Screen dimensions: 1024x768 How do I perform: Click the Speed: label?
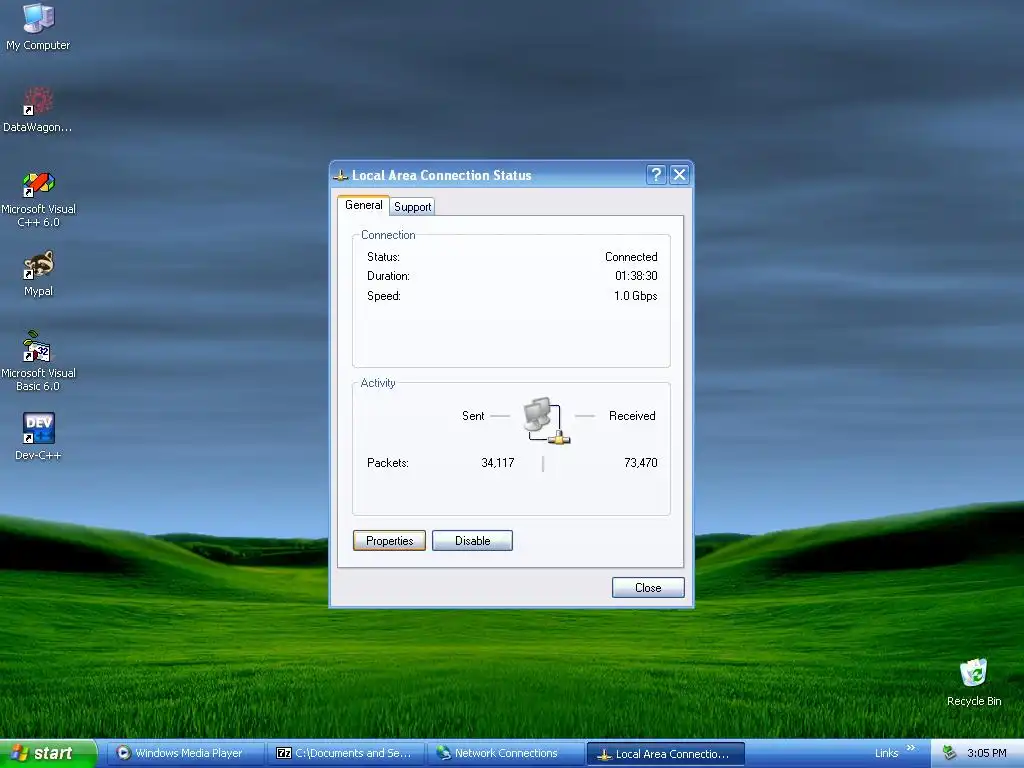click(x=383, y=296)
